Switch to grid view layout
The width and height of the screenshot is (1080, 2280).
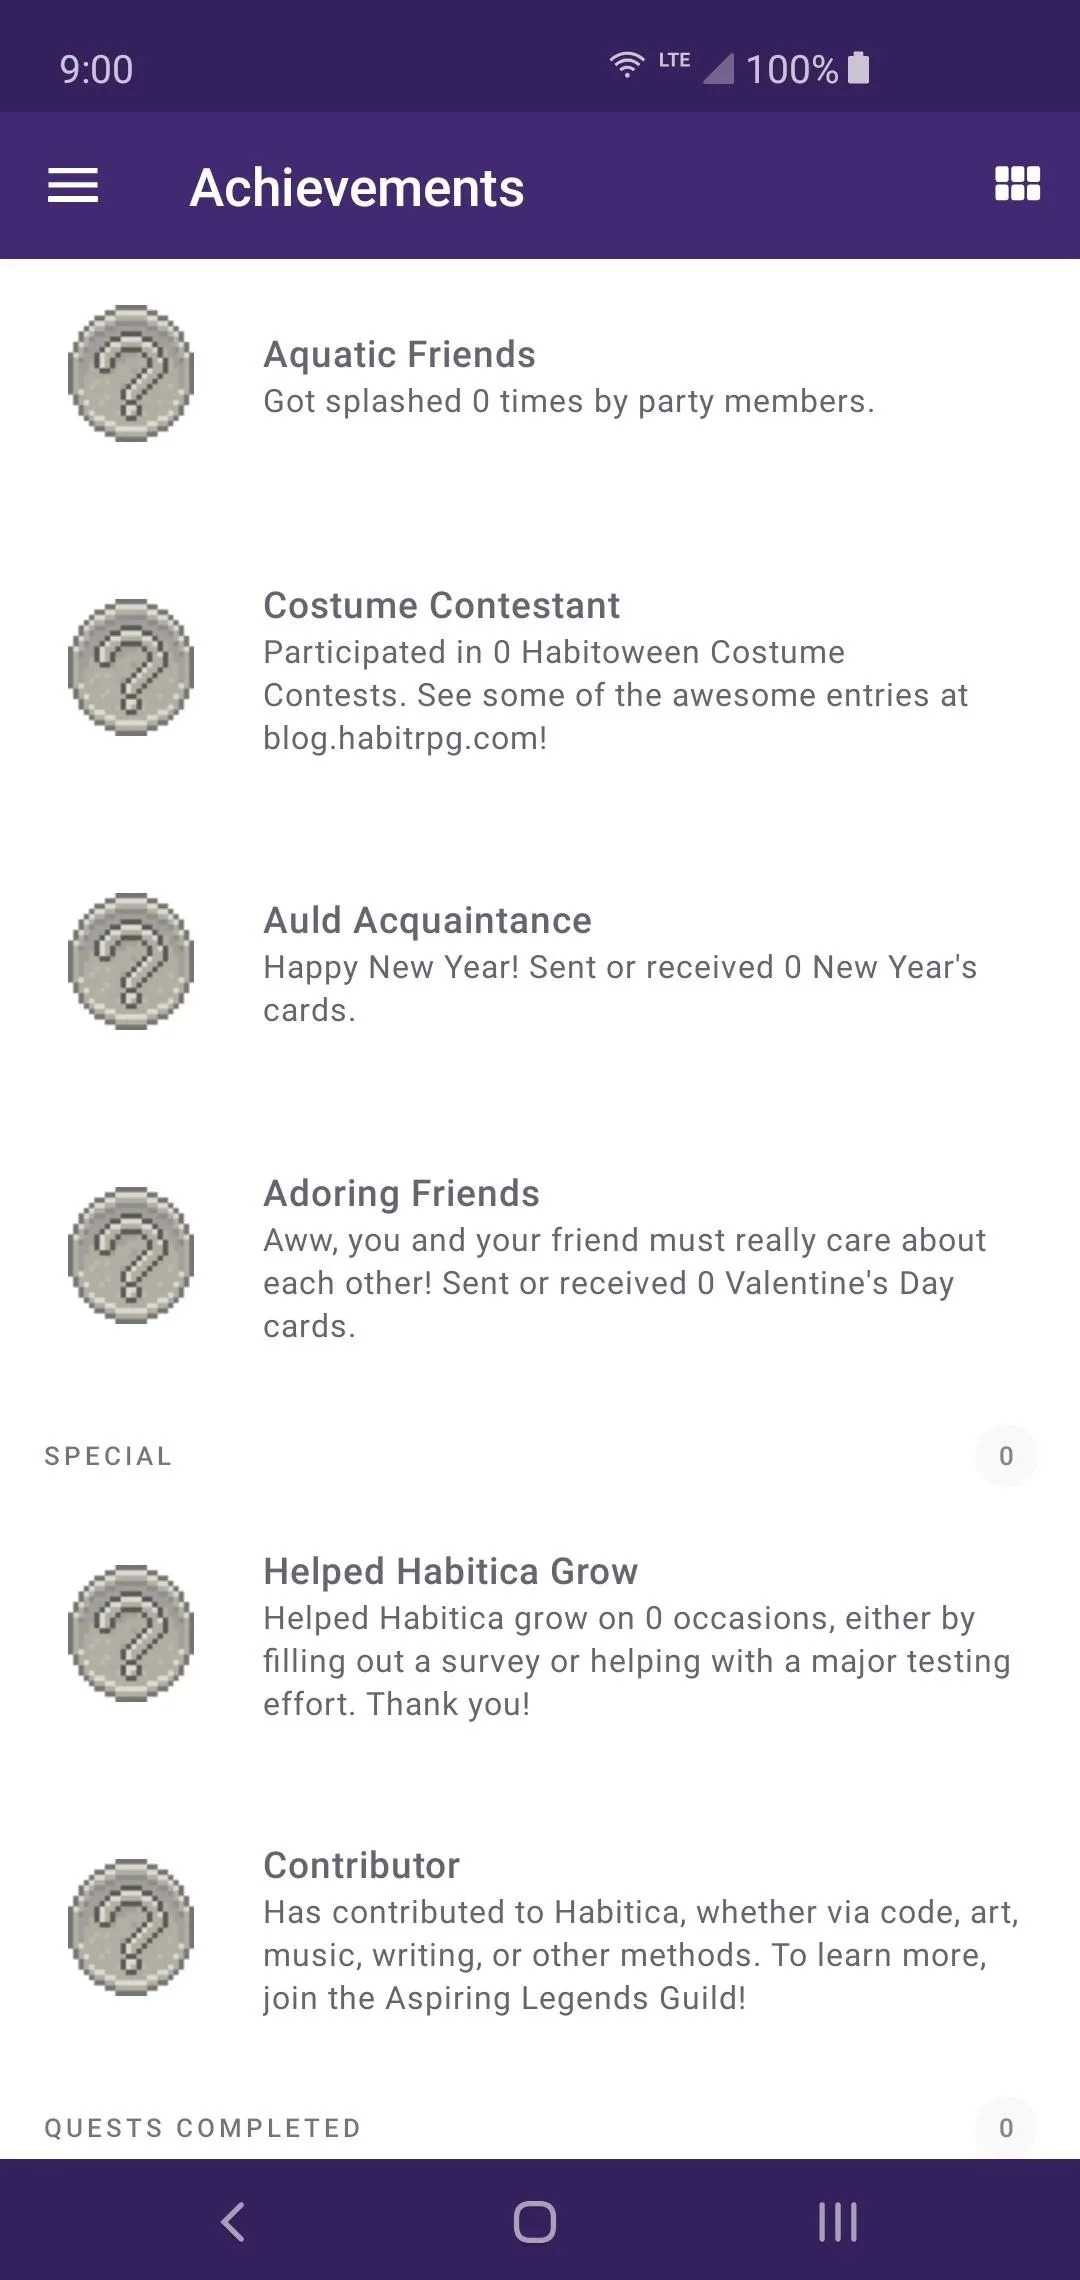pyautogui.click(x=1017, y=184)
